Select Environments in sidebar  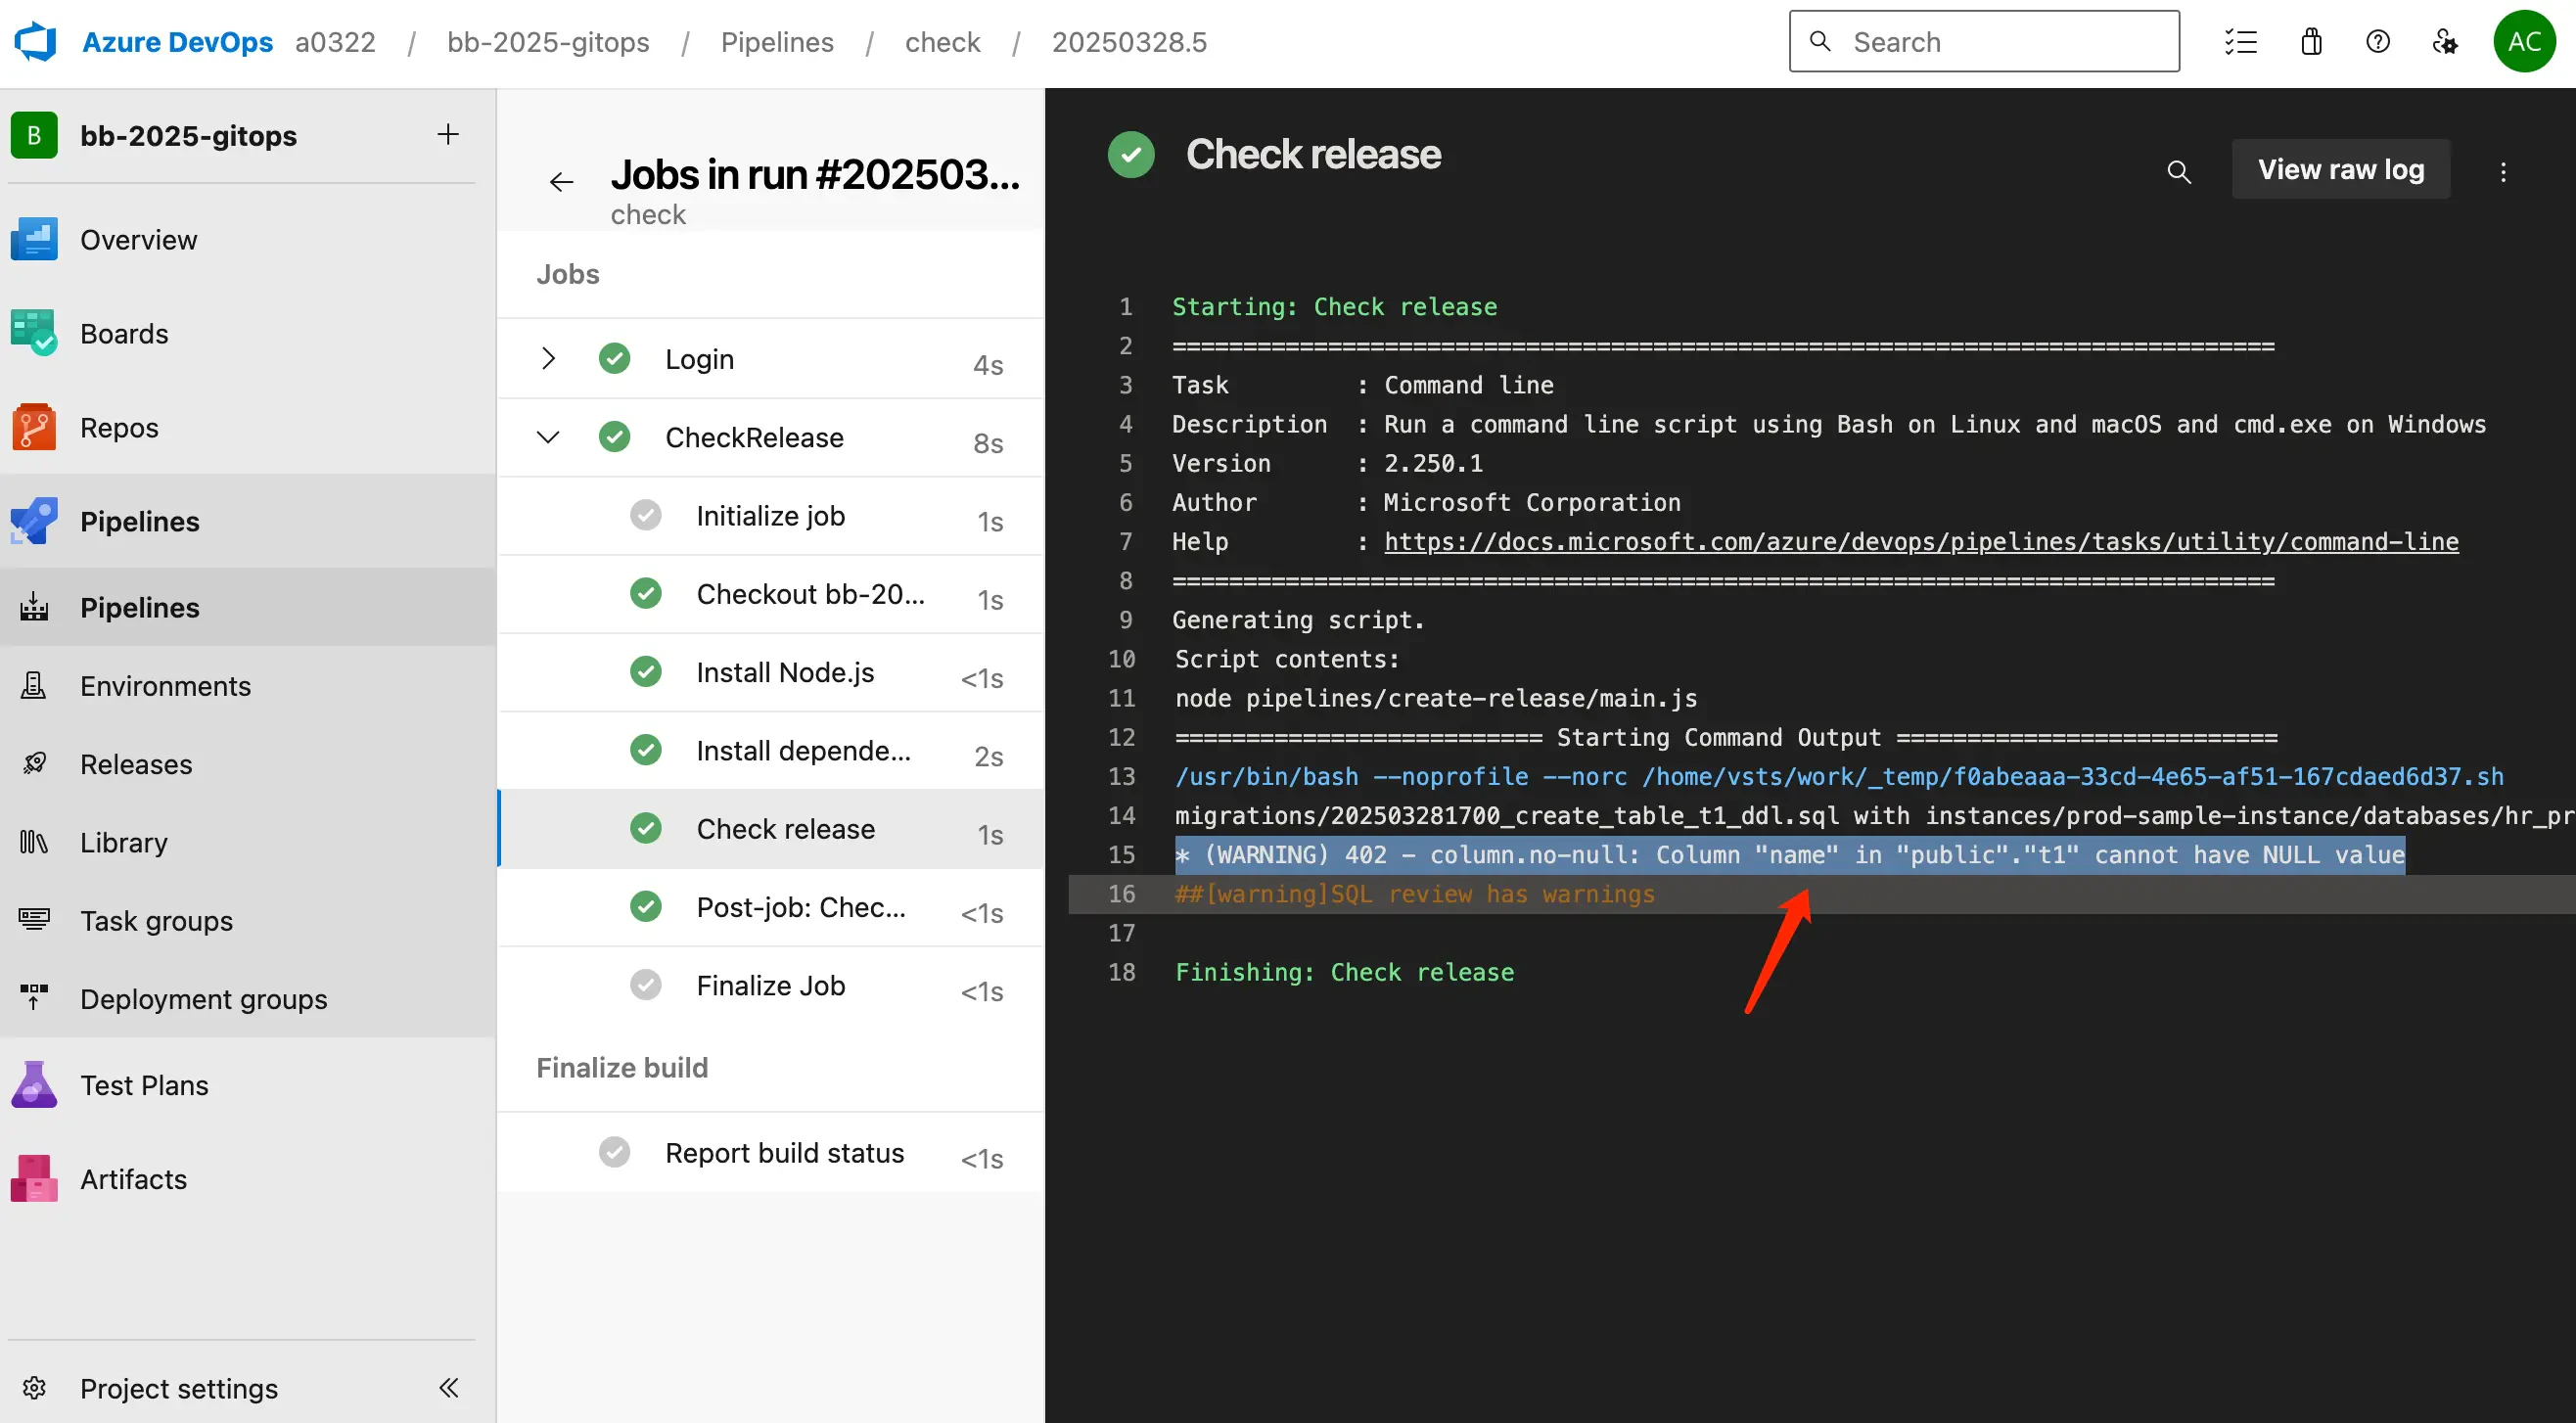tap(165, 686)
